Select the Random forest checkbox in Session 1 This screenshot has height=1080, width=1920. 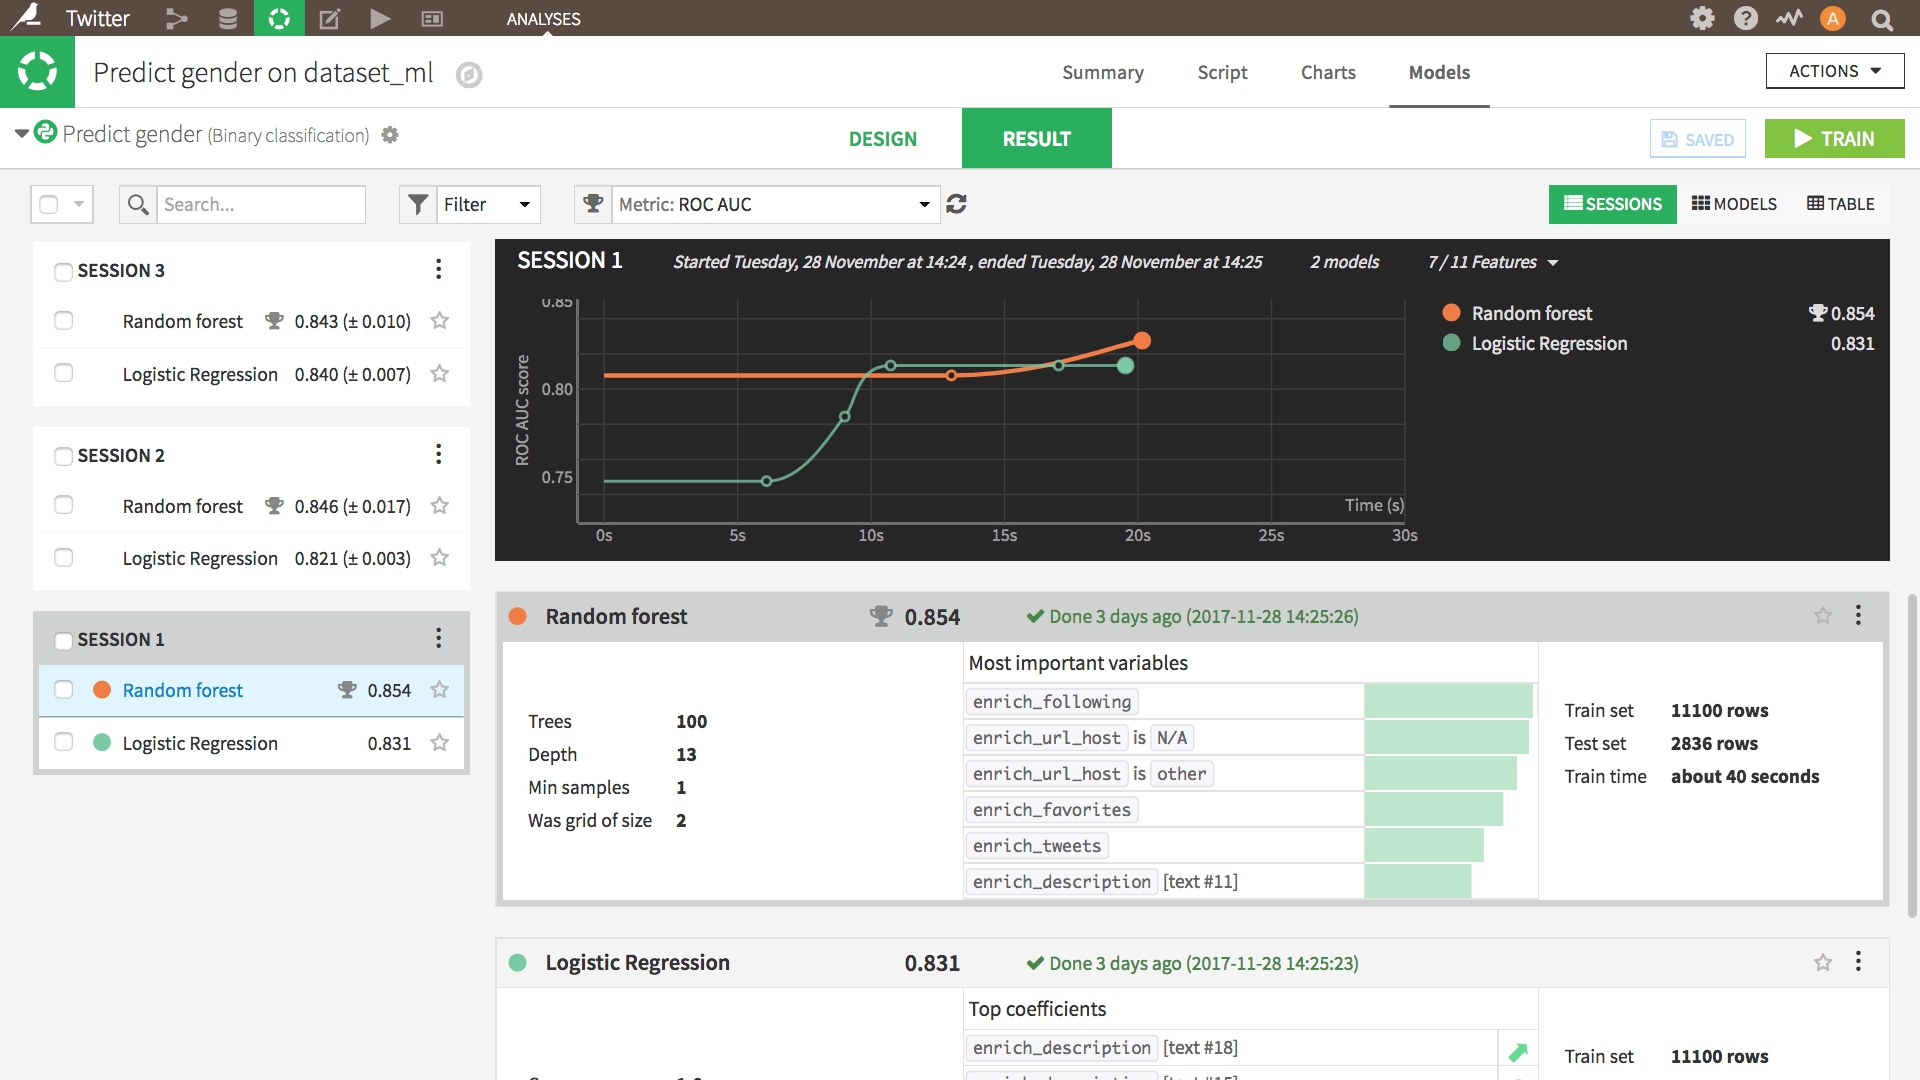pos(63,689)
